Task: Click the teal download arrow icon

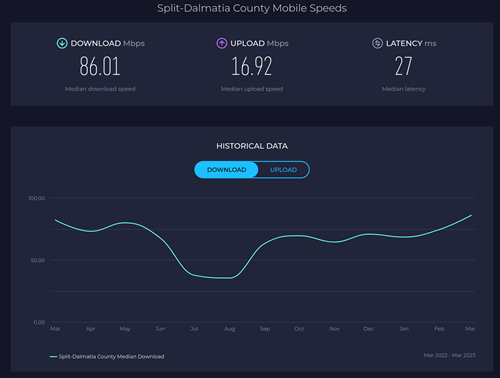Action: point(62,43)
